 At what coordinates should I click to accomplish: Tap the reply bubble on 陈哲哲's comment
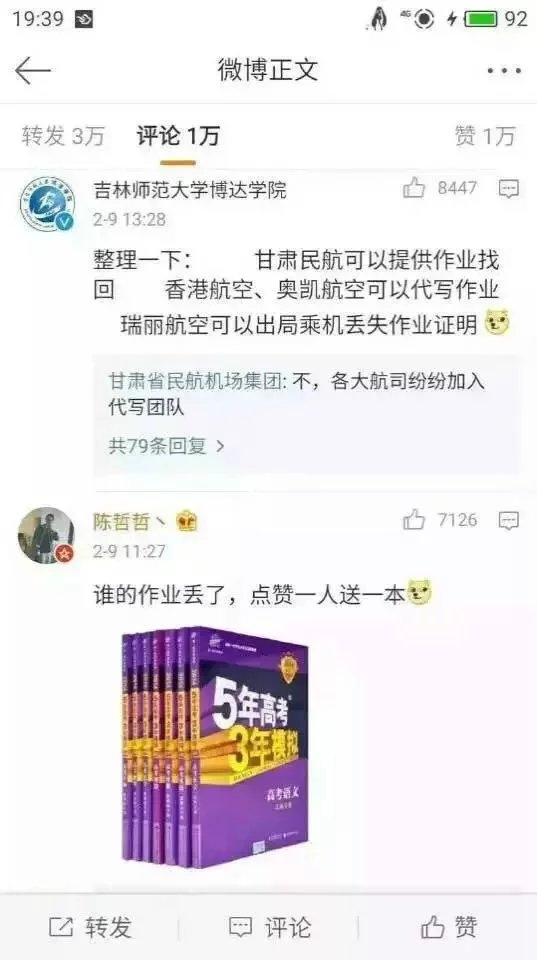point(509,521)
